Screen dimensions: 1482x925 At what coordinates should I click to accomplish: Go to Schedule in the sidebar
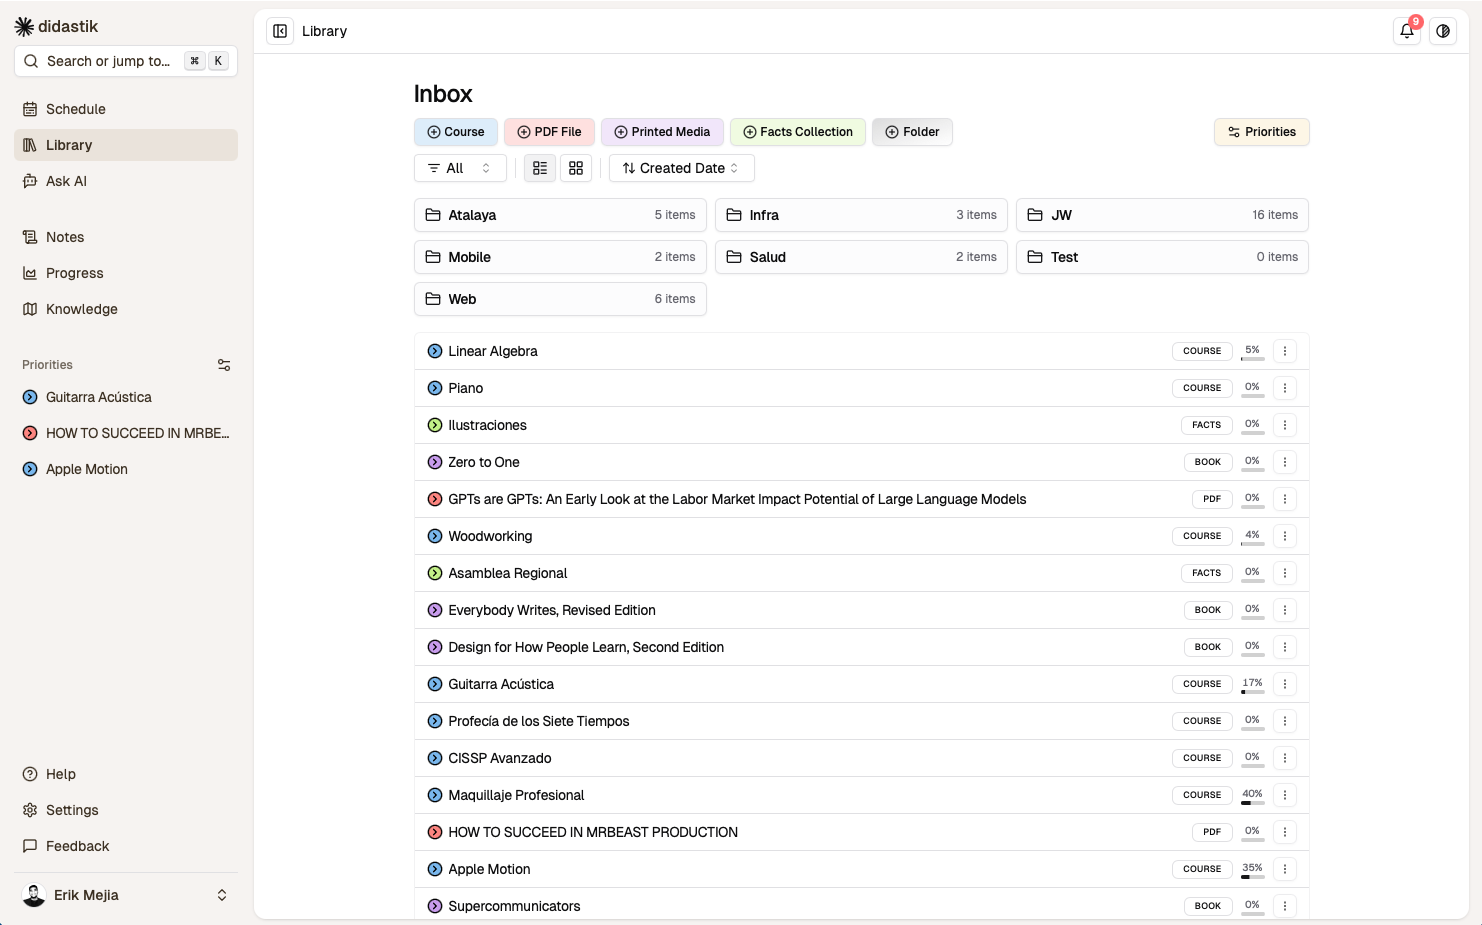[126, 109]
